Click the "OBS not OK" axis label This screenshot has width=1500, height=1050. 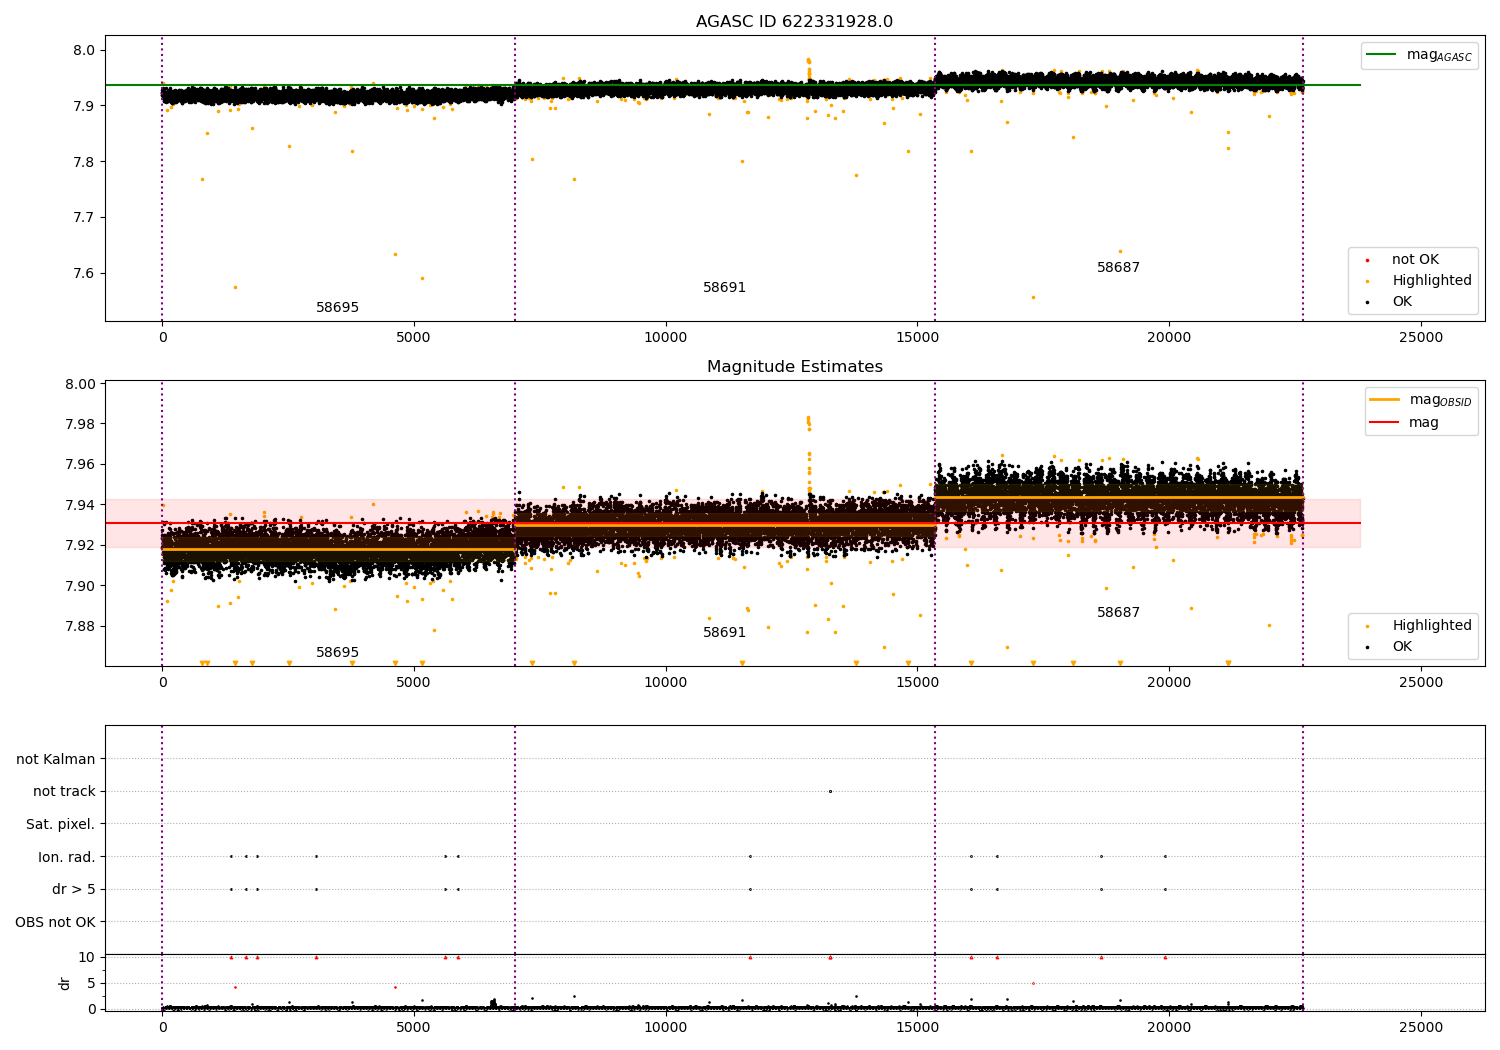(55, 922)
